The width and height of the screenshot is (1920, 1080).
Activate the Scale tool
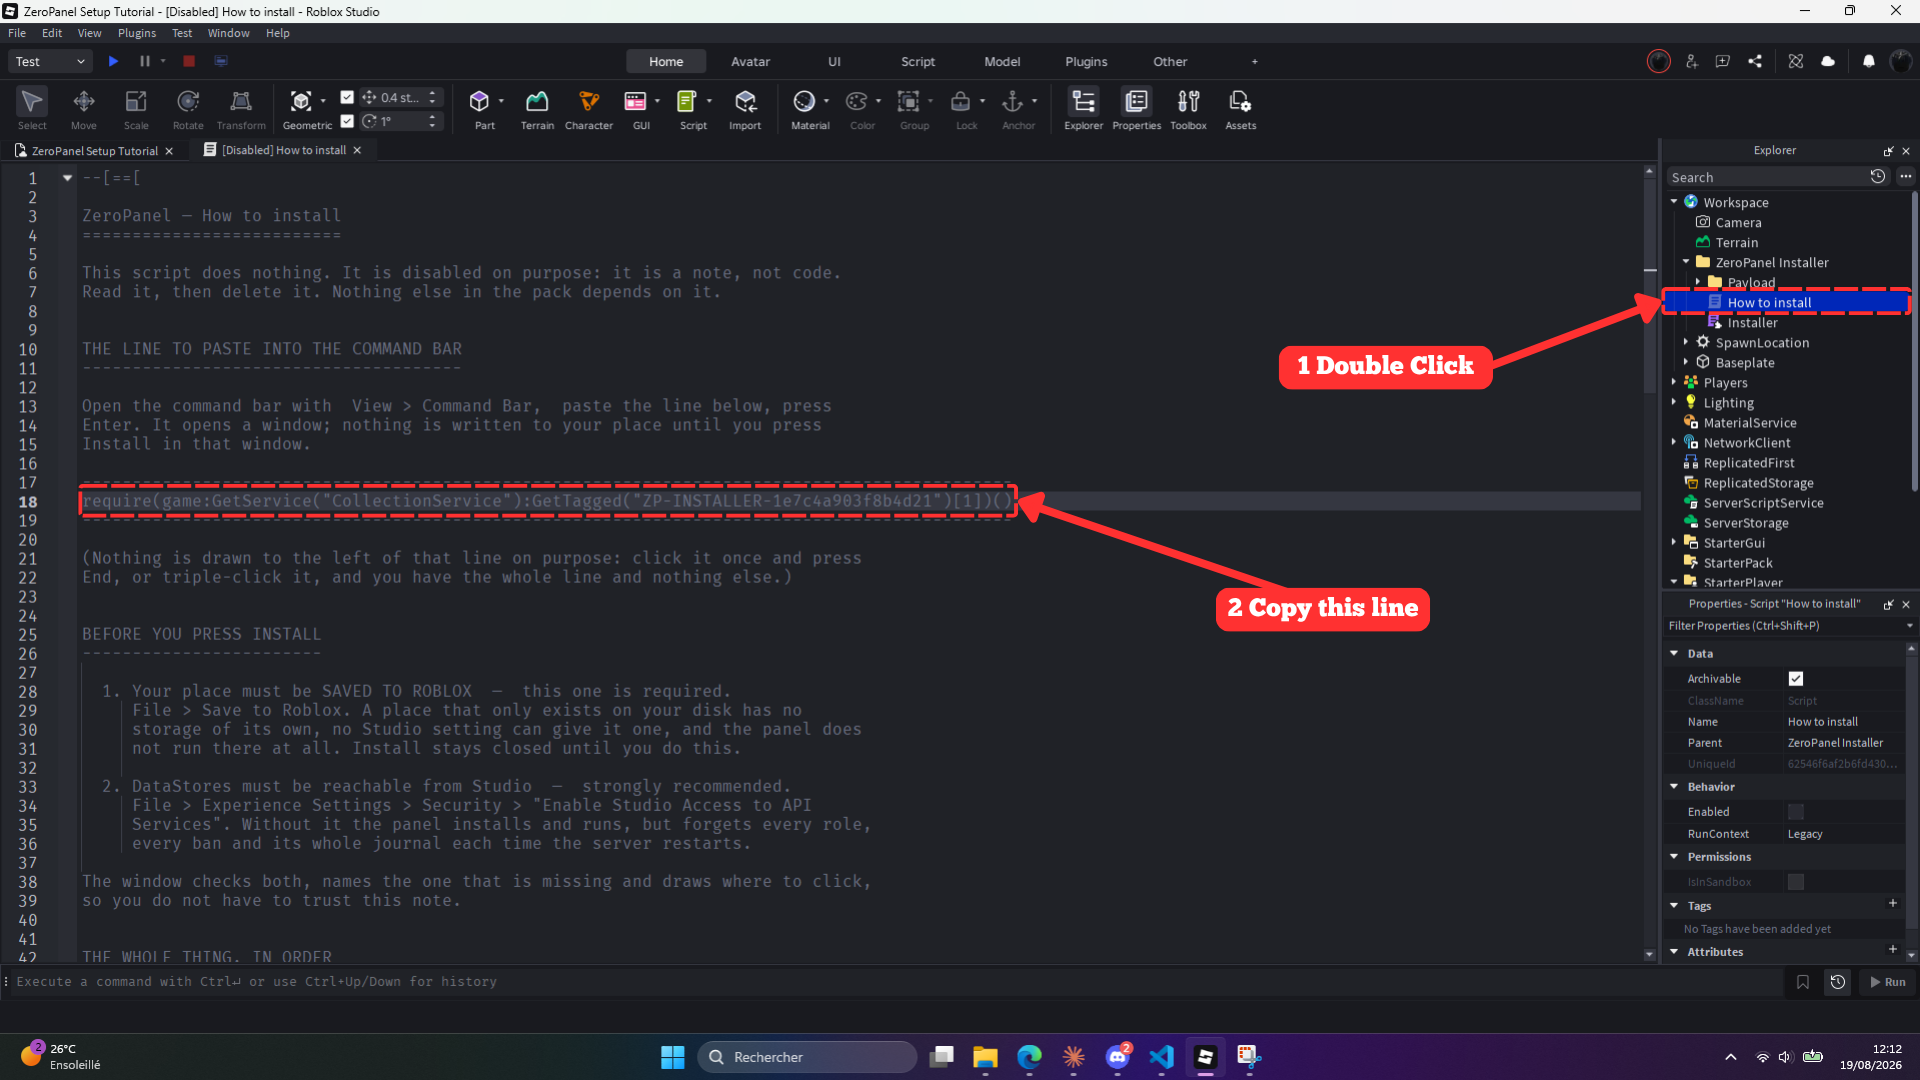[x=136, y=108]
